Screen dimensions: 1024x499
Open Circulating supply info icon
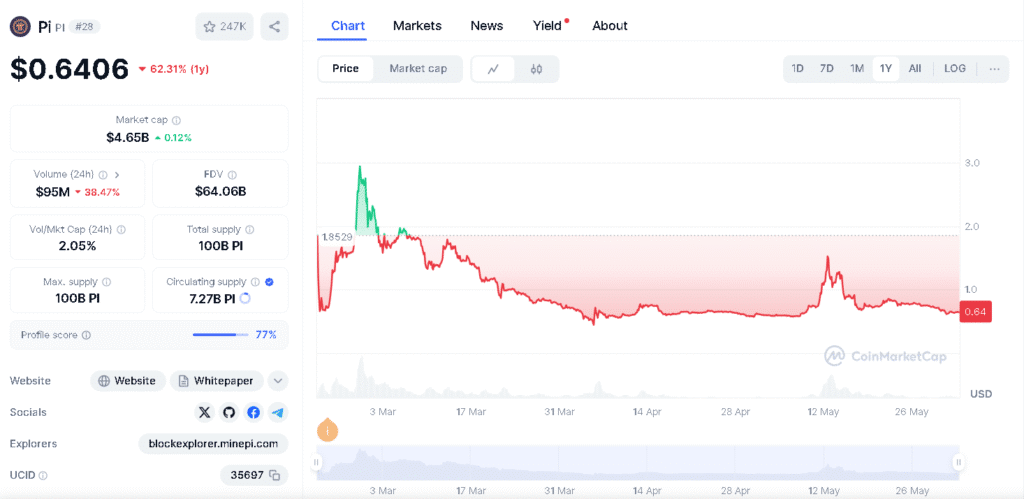pos(255,282)
